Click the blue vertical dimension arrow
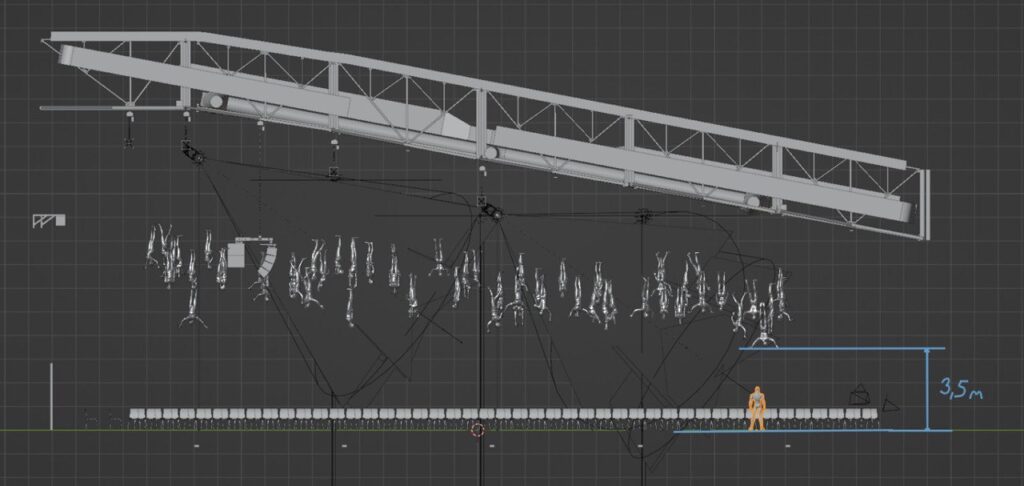The height and width of the screenshot is (486, 1024). (927, 390)
